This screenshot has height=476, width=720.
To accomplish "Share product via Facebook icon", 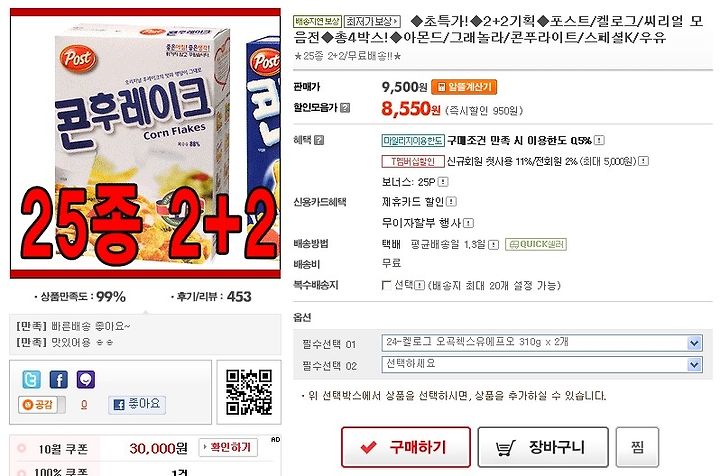I will tap(59, 380).
